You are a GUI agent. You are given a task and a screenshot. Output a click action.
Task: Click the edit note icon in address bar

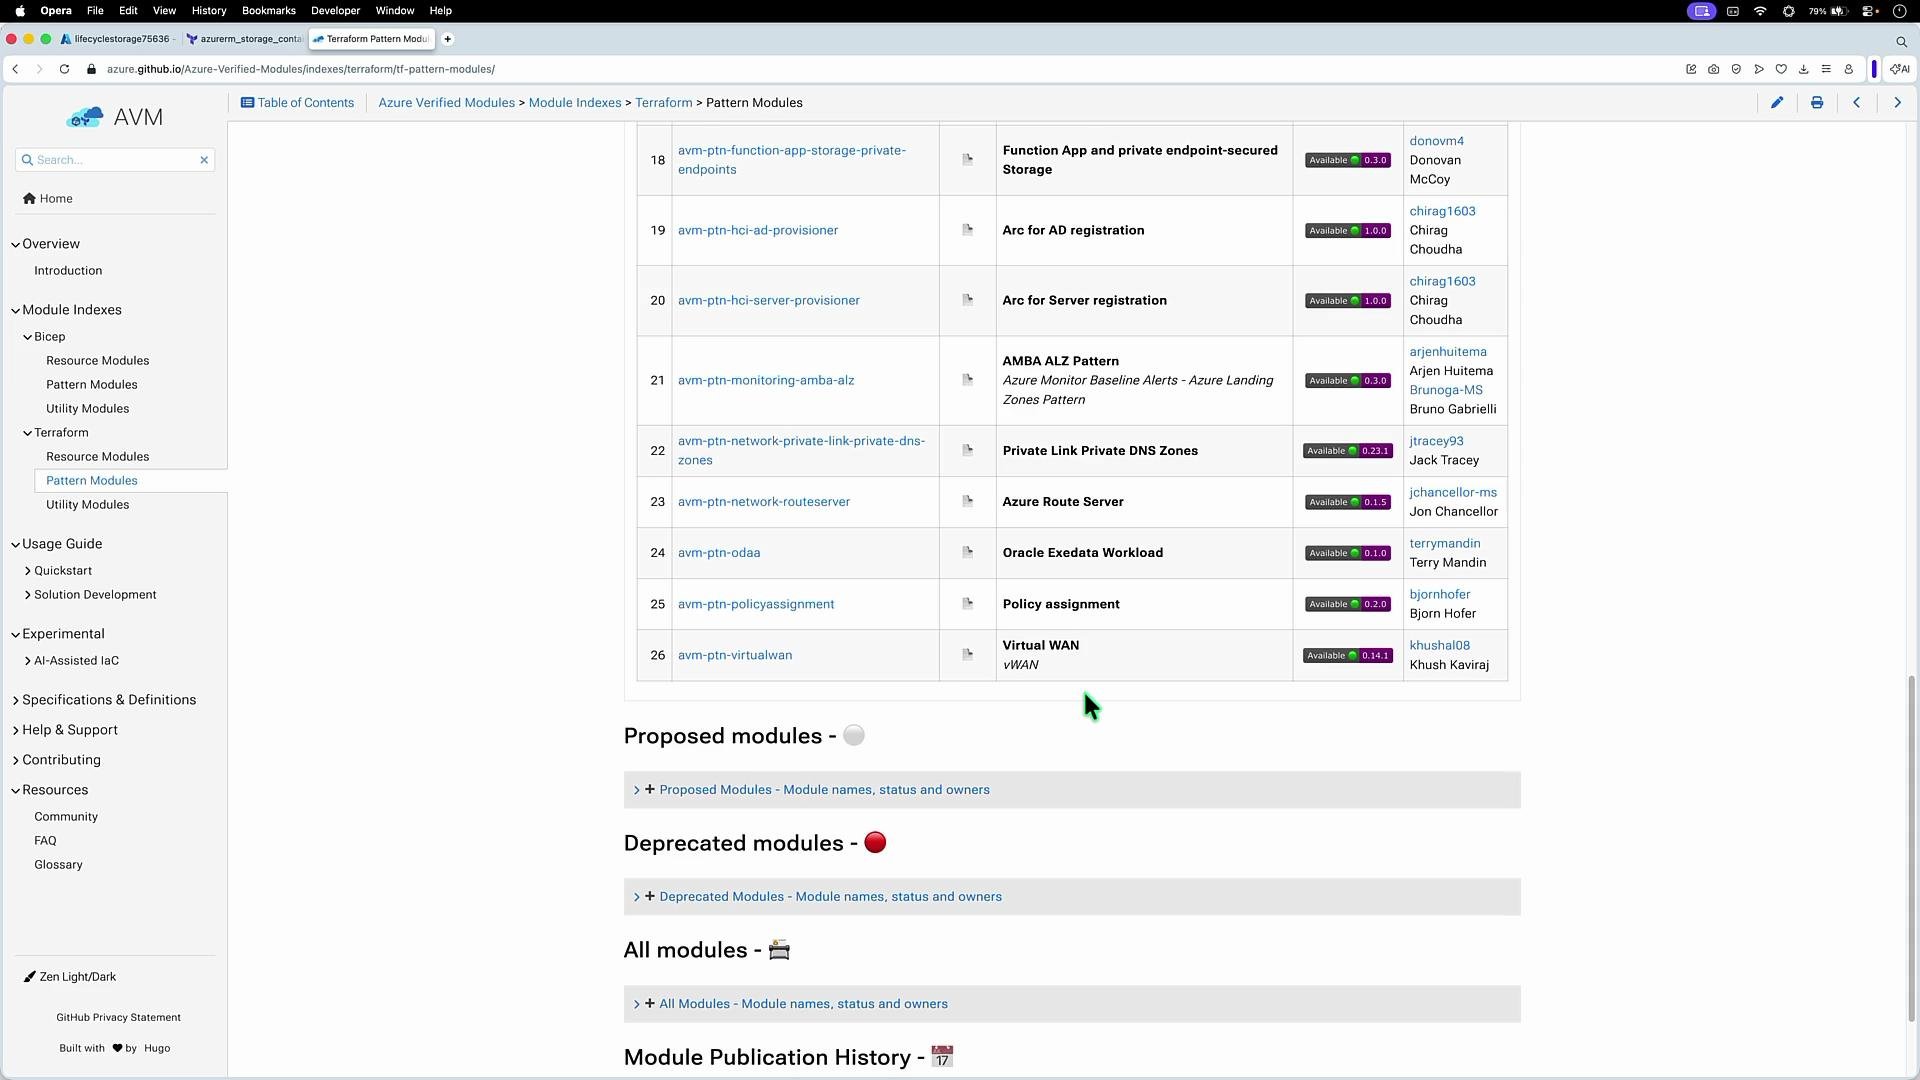click(1691, 69)
